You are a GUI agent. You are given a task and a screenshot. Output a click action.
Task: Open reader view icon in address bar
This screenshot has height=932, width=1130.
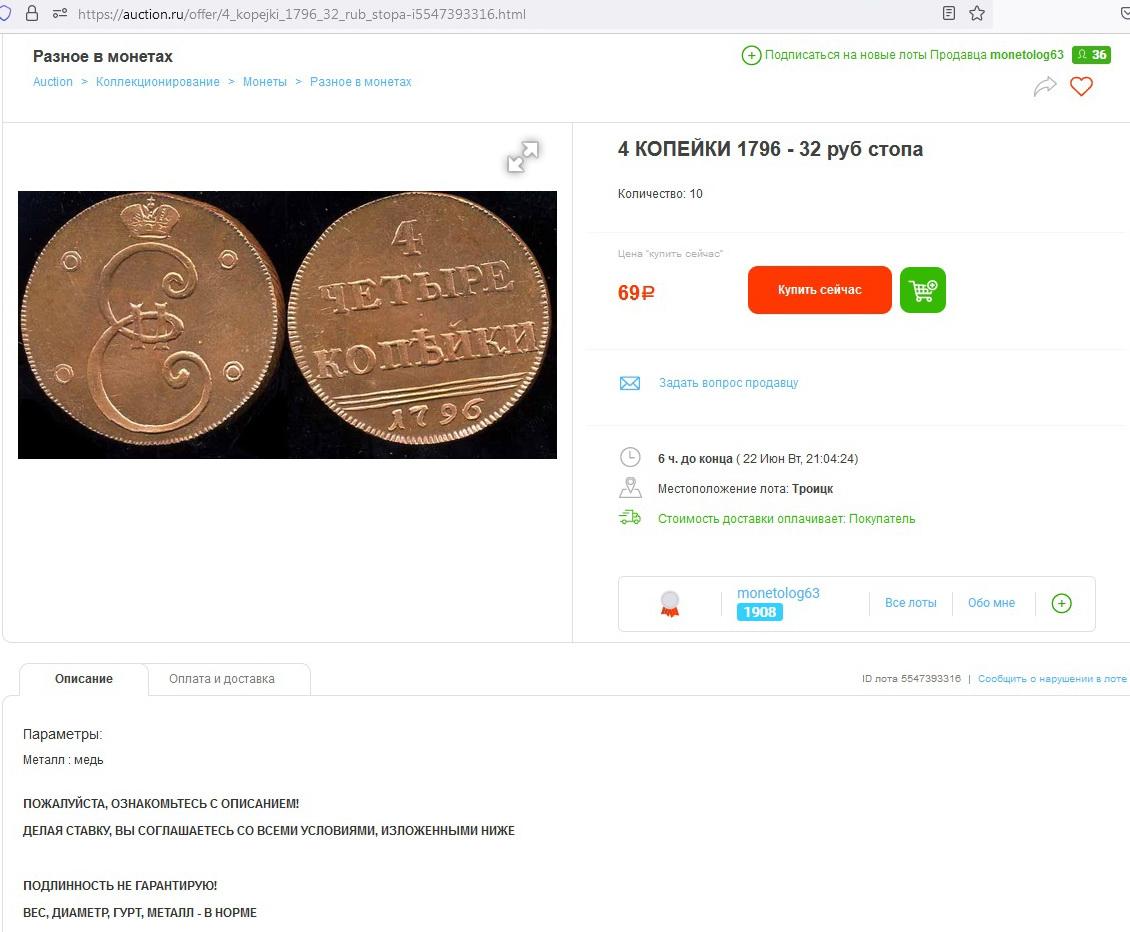coord(949,14)
